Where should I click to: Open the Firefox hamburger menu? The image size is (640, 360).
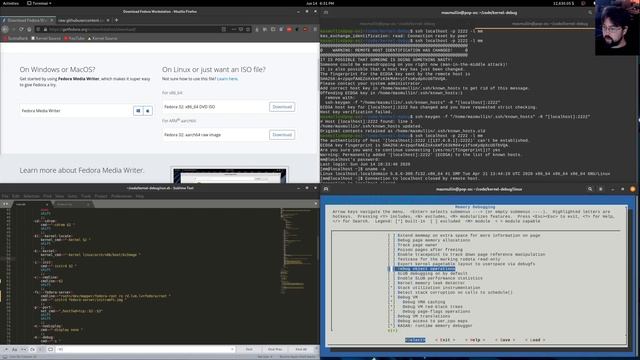315,29
